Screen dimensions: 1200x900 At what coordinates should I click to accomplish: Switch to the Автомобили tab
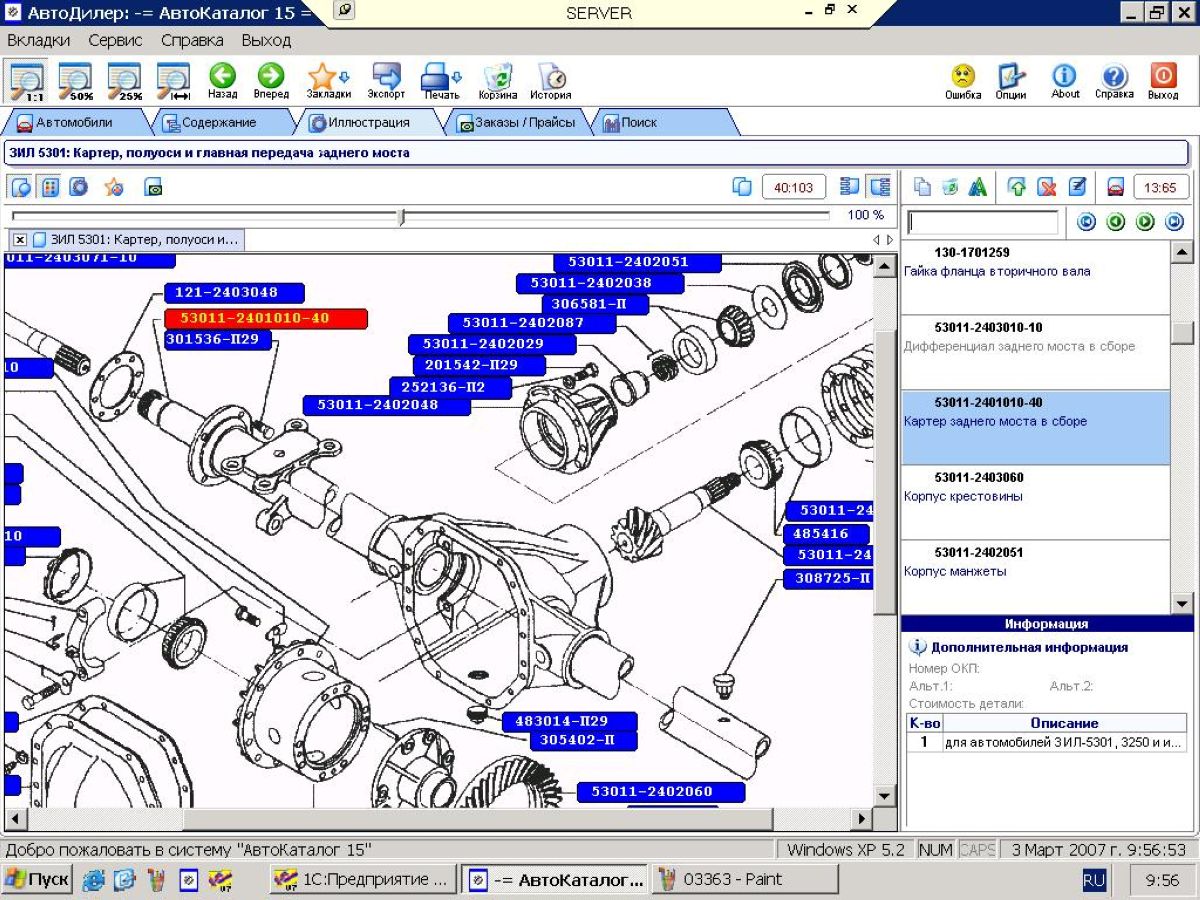tap(74, 123)
